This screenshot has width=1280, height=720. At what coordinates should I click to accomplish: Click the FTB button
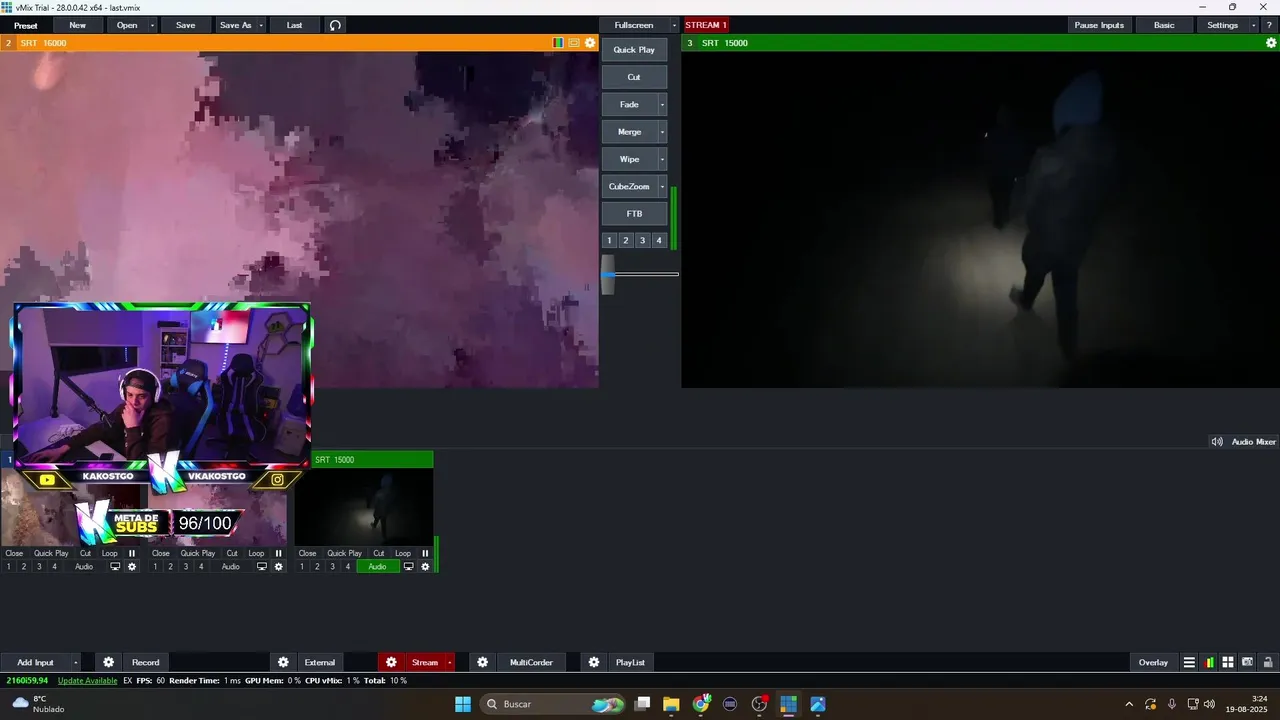(x=634, y=214)
